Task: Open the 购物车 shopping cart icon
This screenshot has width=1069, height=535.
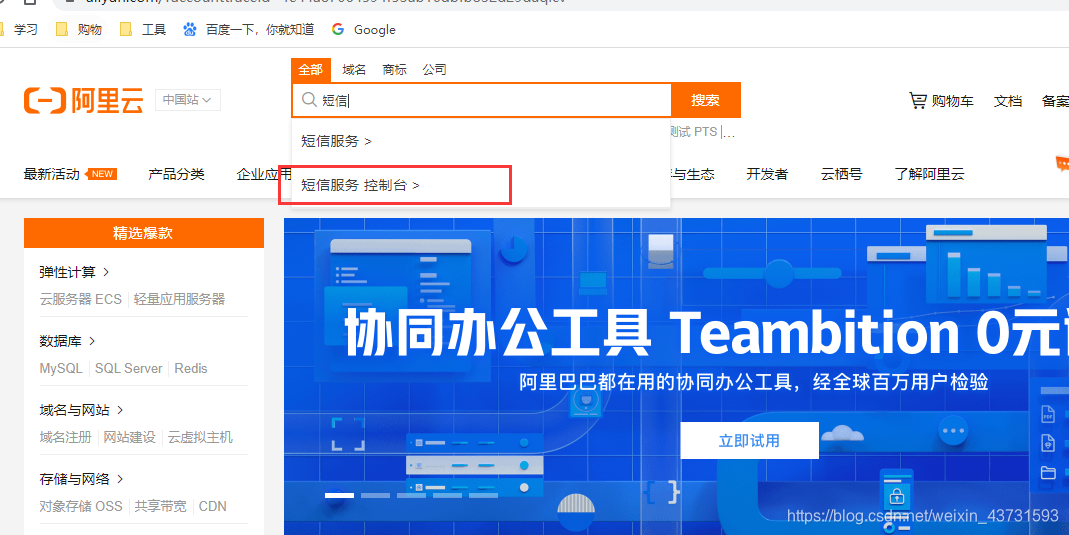Action: (x=918, y=101)
